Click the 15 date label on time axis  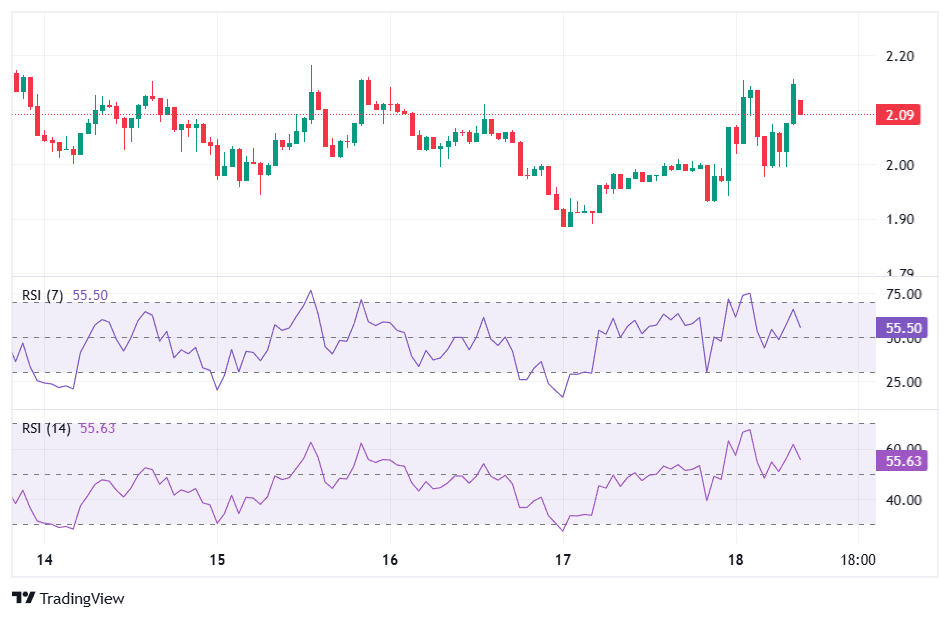[x=218, y=559]
